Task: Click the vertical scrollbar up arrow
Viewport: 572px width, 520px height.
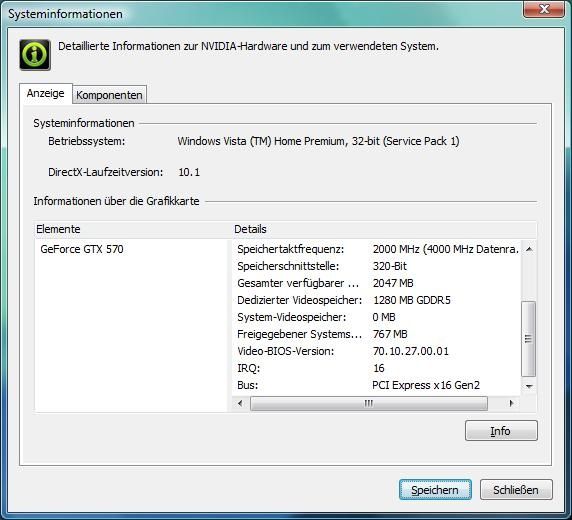Action: tap(529, 249)
